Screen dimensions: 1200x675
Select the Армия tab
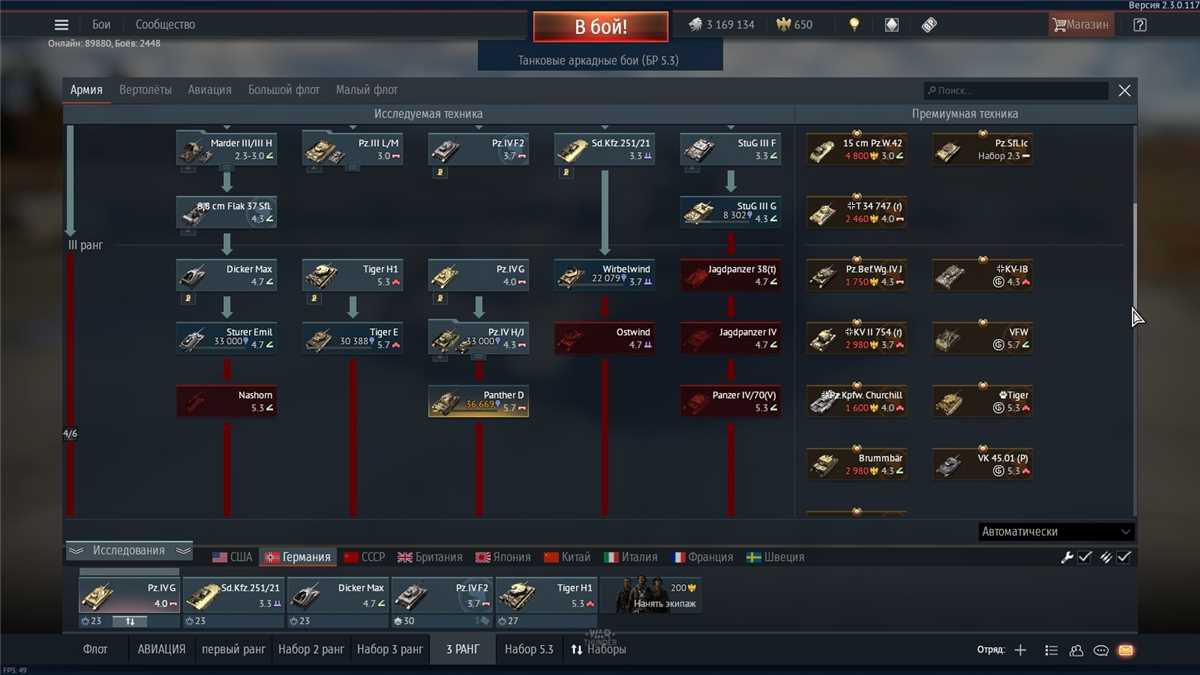pos(87,90)
